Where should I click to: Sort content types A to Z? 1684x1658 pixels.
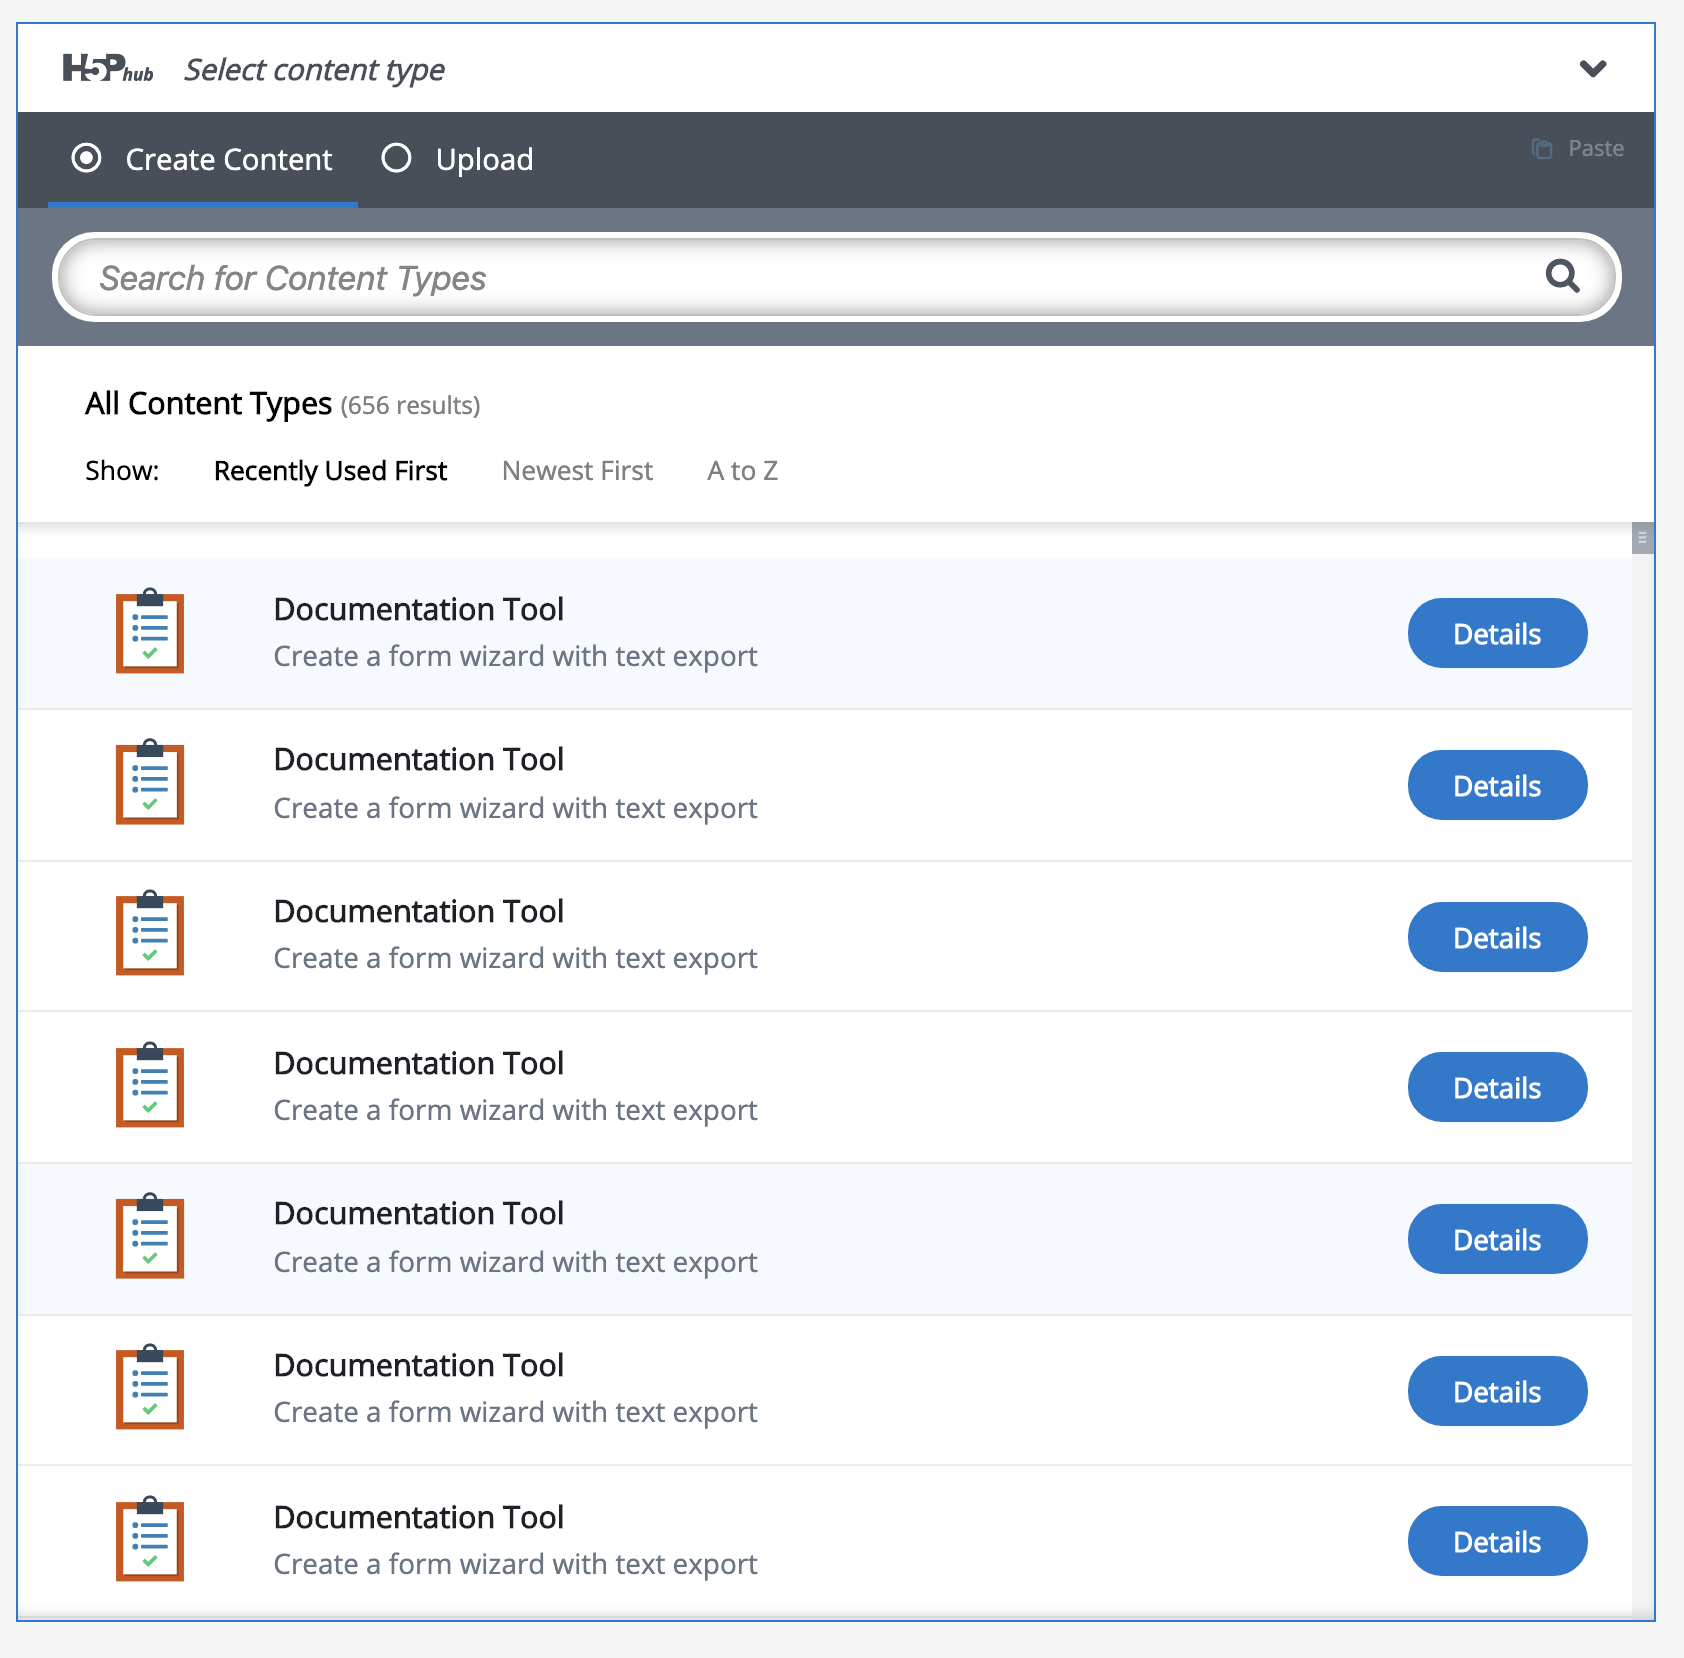tap(742, 471)
